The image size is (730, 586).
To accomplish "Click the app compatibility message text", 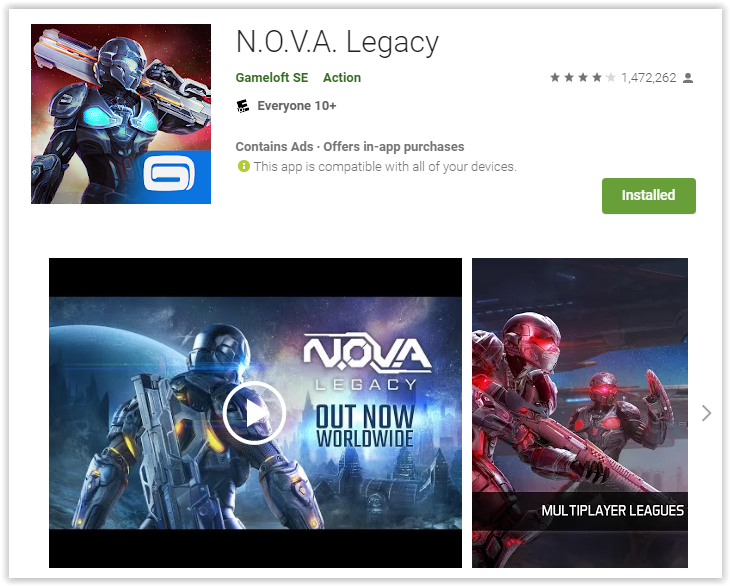I will [x=385, y=167].
